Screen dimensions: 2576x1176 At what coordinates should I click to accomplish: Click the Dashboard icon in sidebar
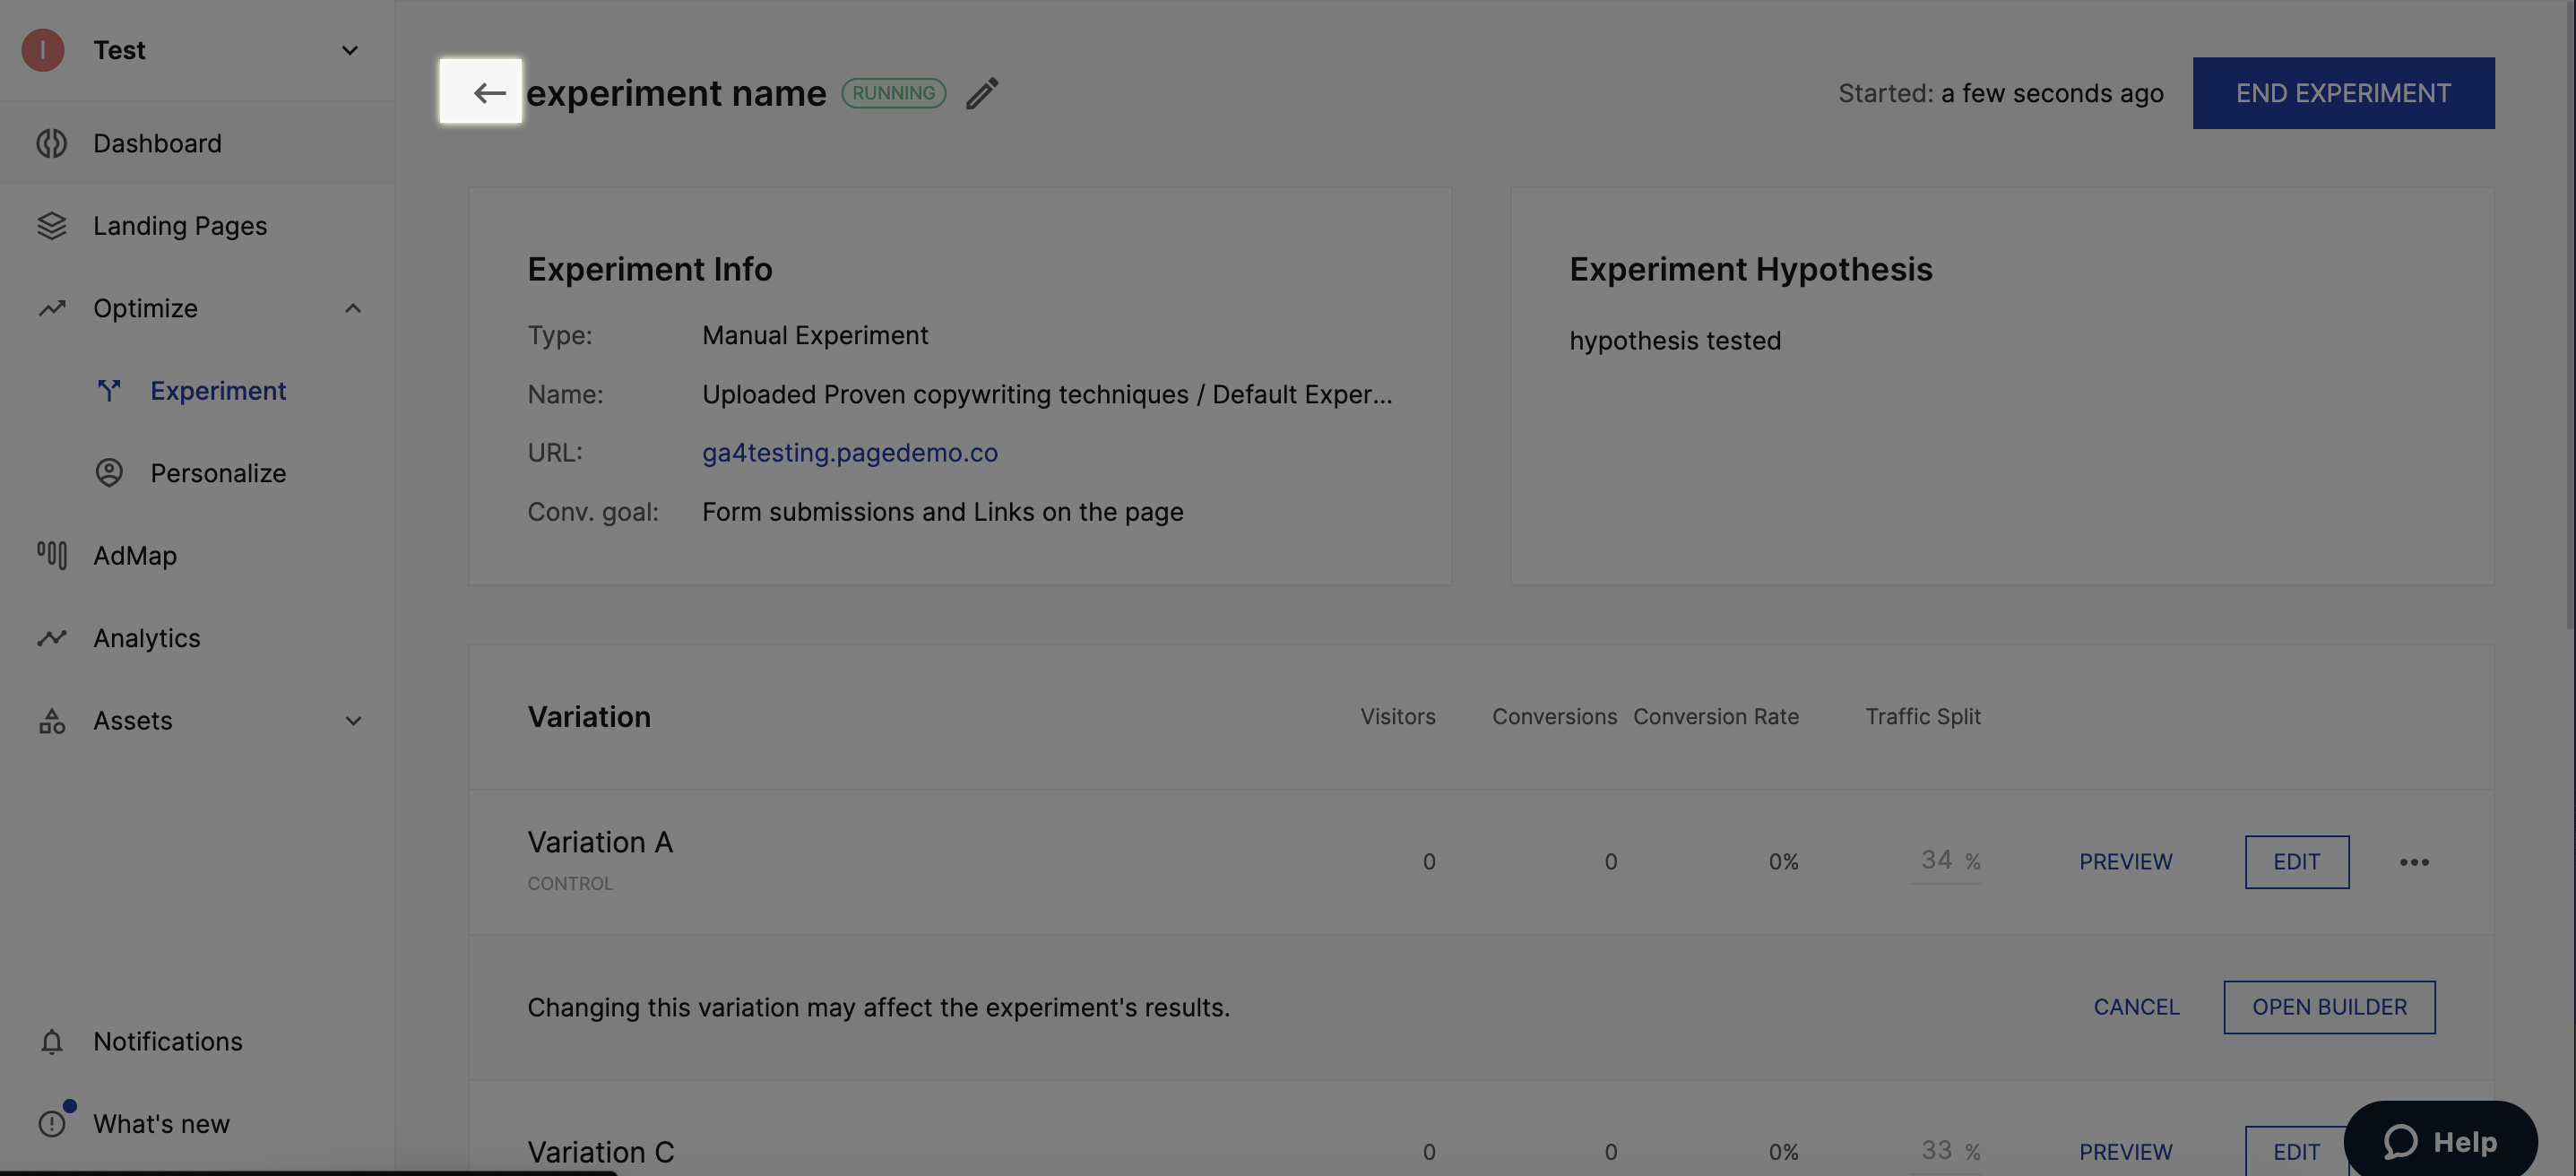52,143
